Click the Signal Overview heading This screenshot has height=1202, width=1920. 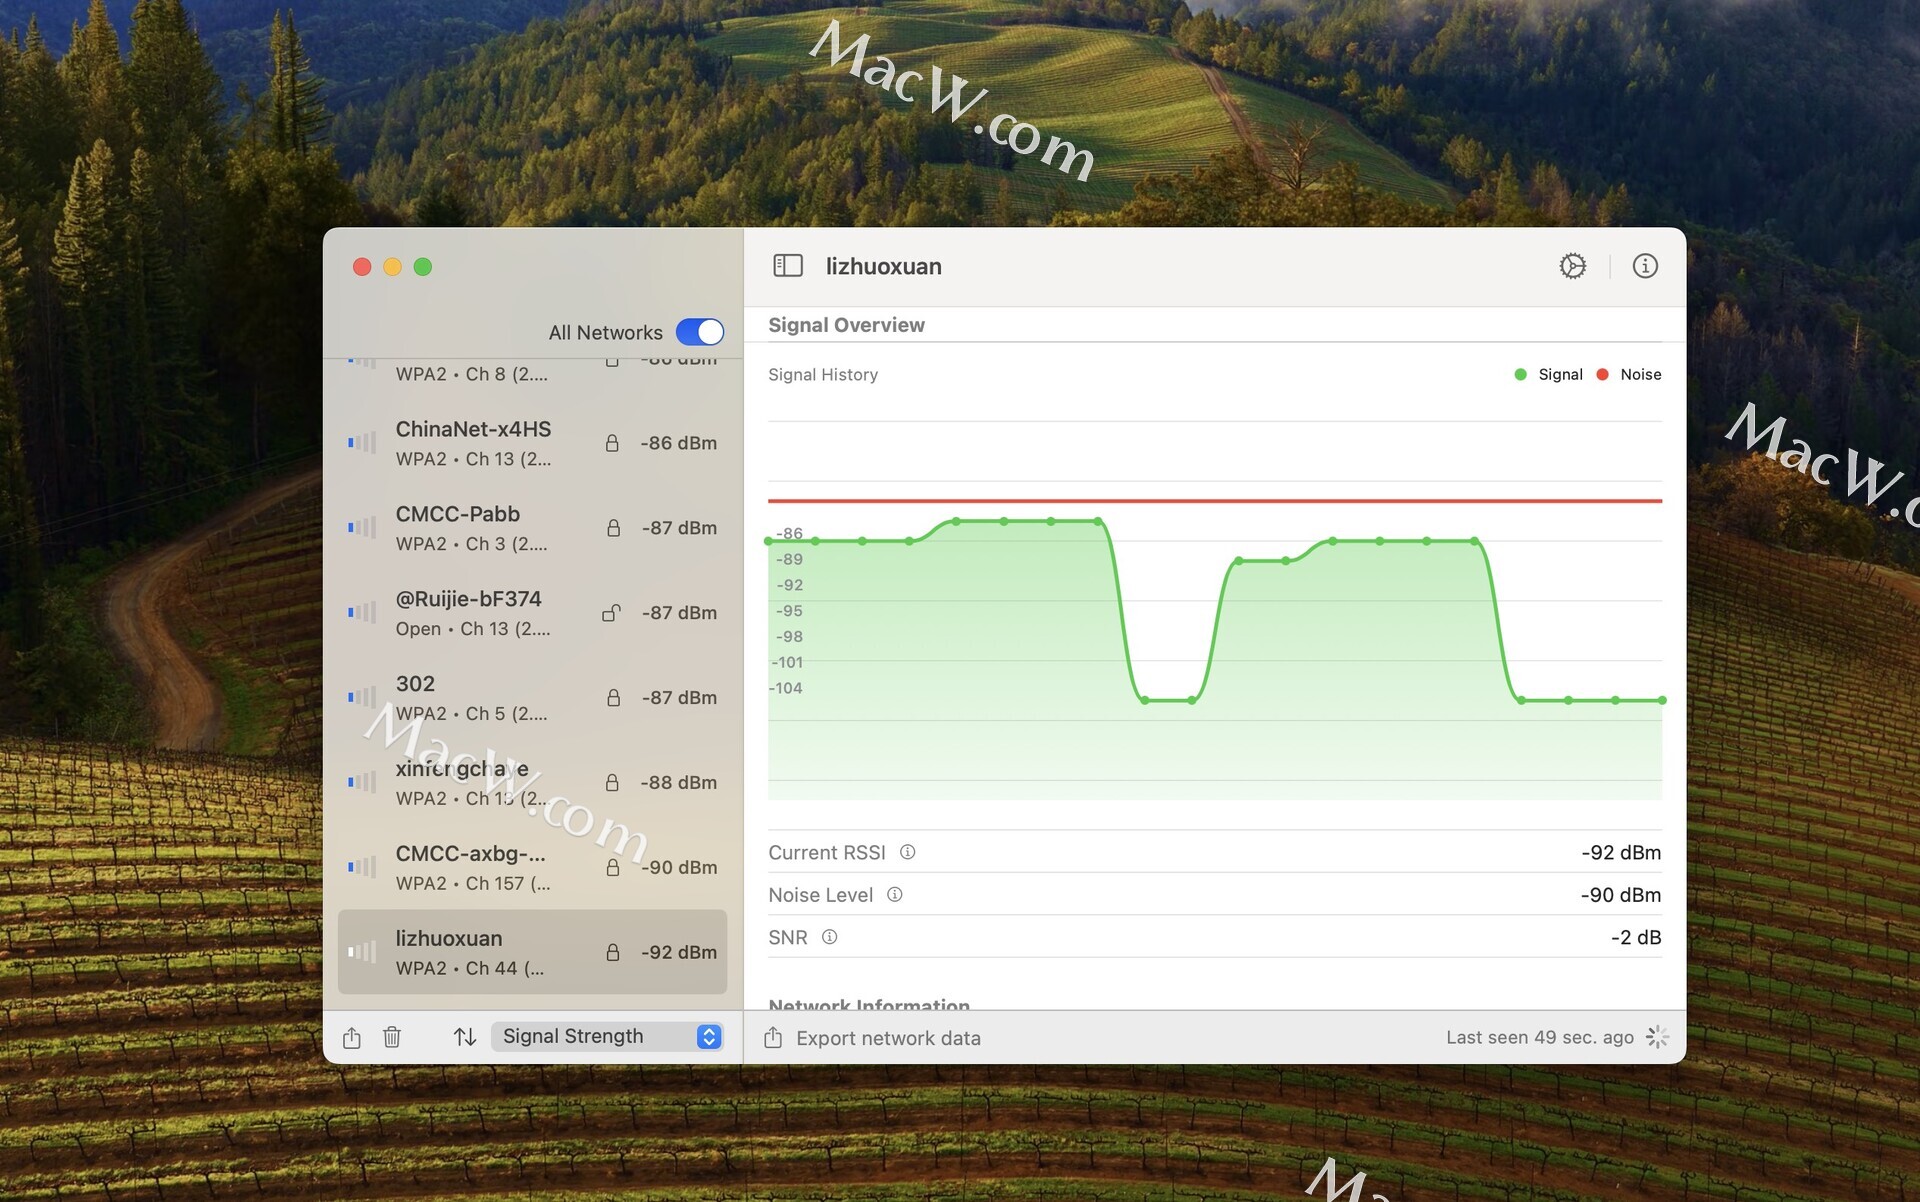(x=846, y=325)
